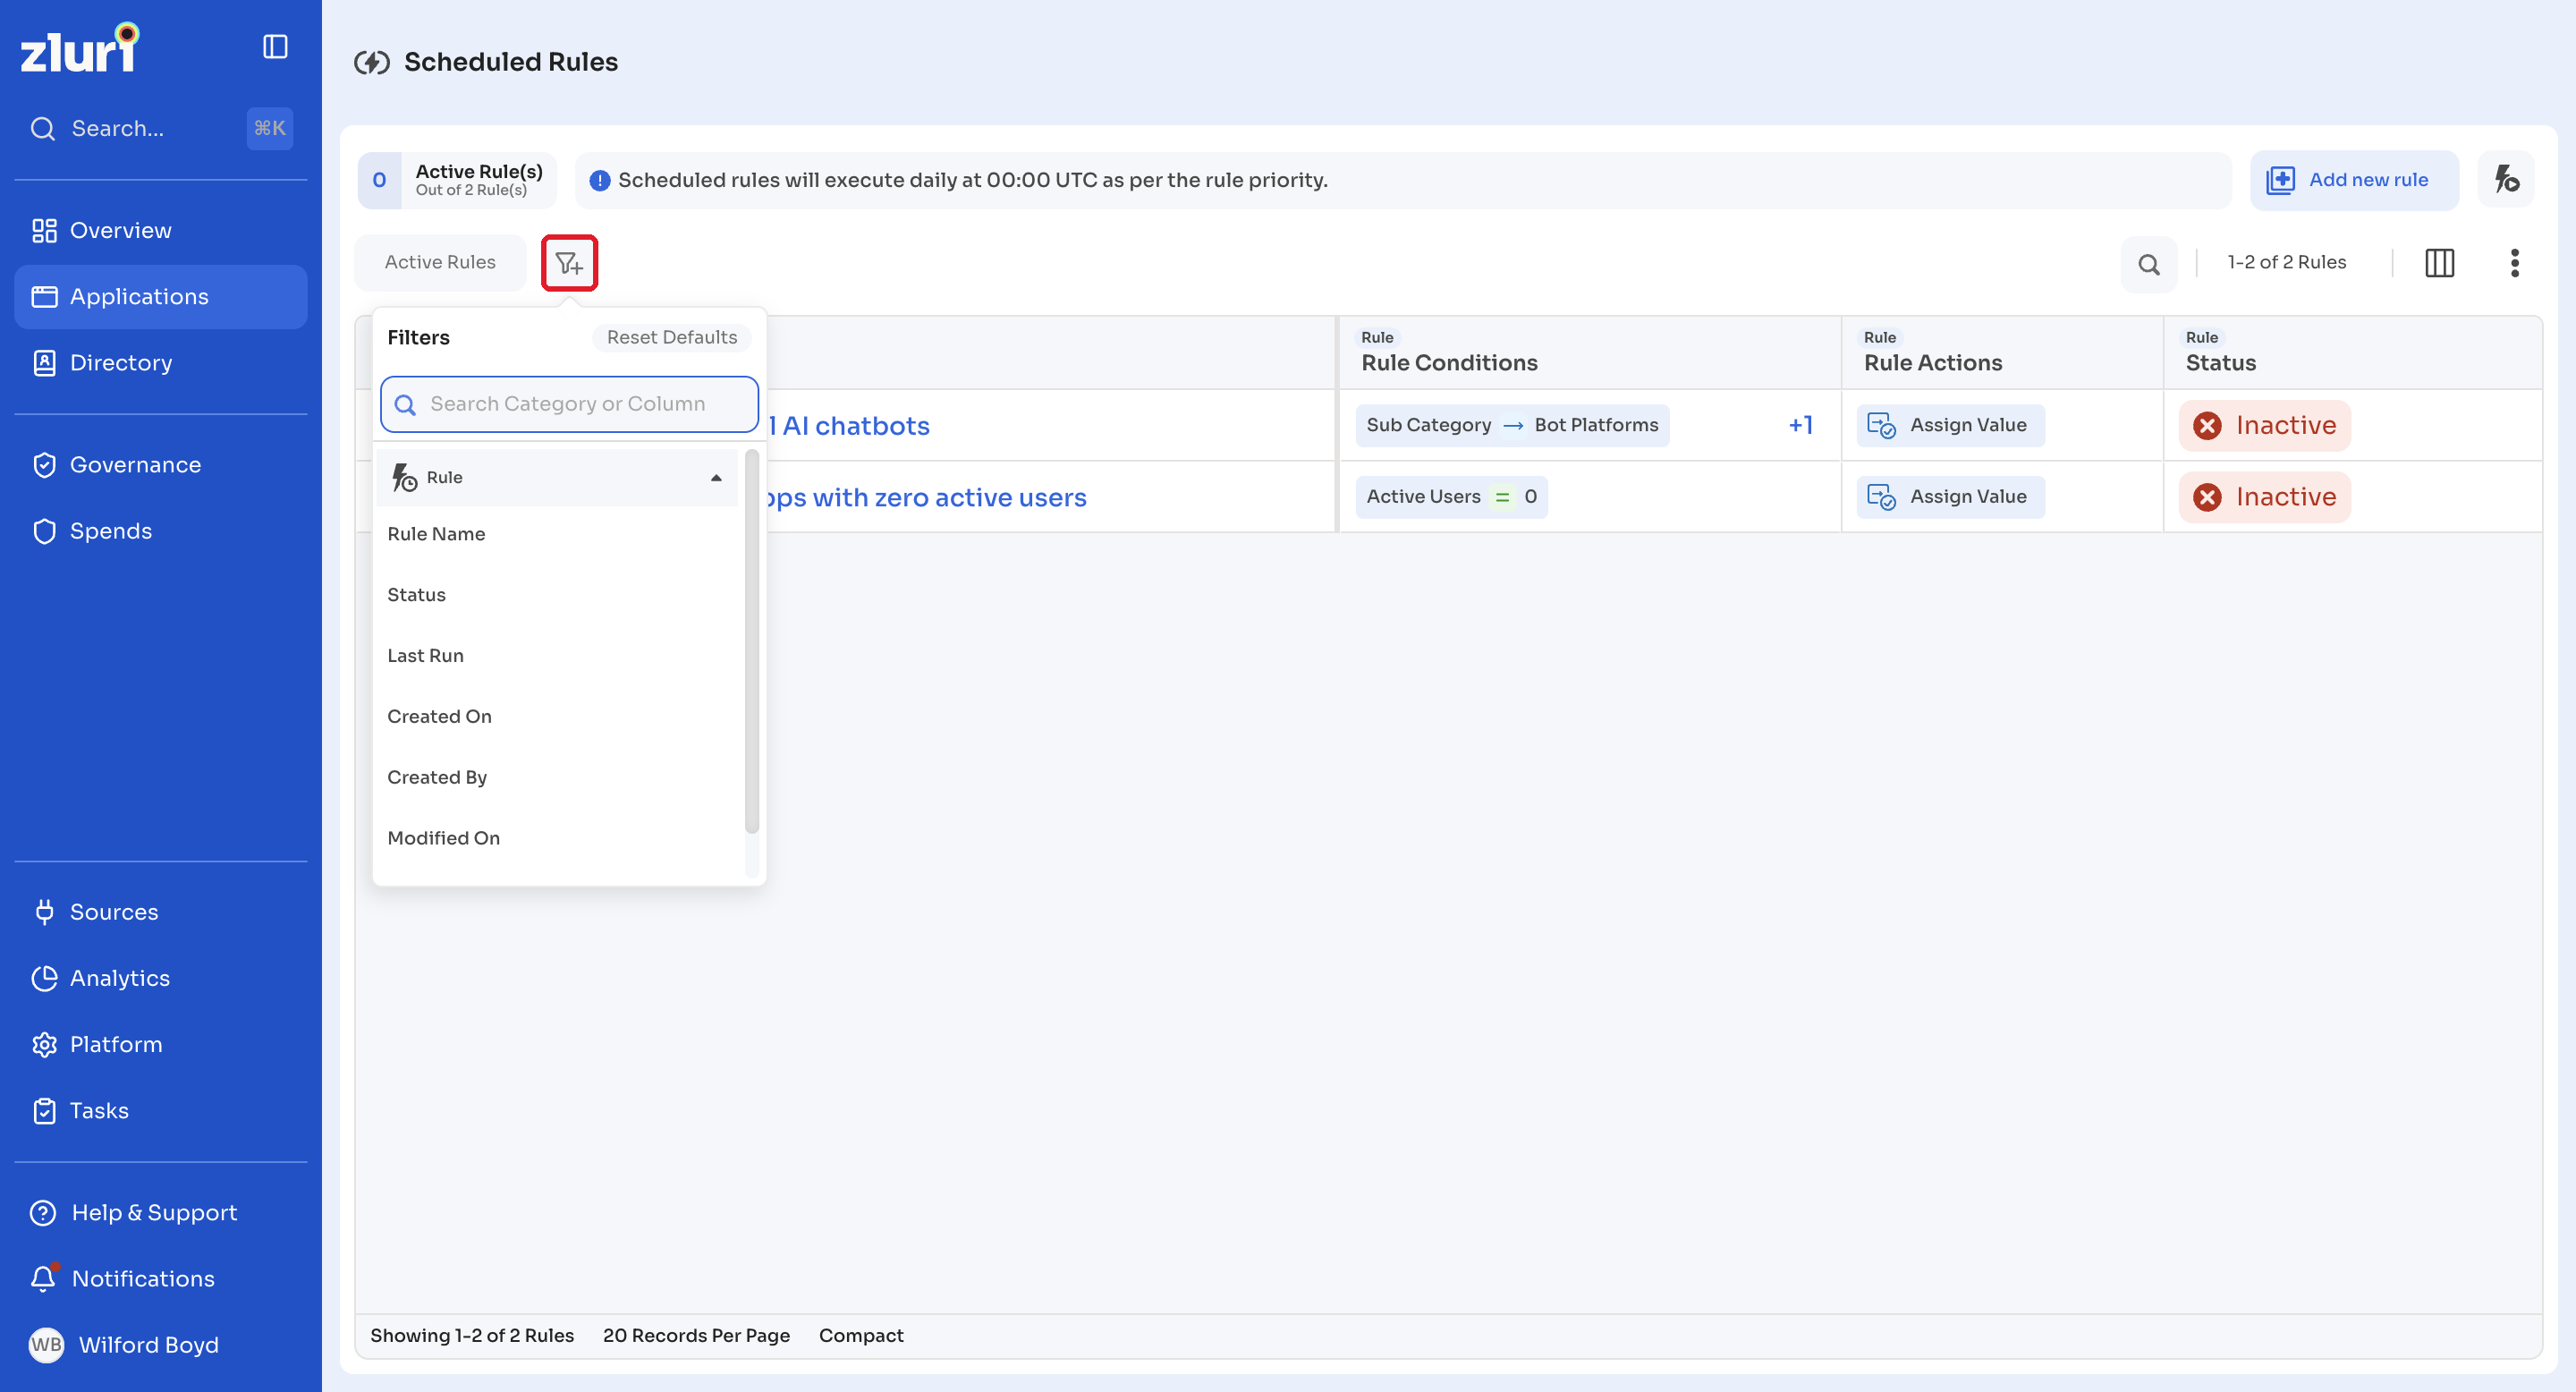Open the column layout icon
The image size is (2576, 1392).
2439,263
